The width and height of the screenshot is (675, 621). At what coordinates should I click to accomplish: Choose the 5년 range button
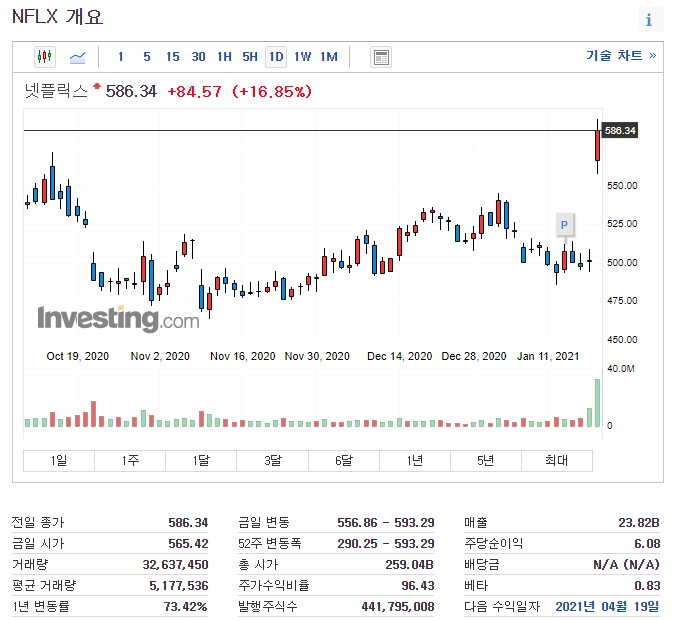coord(486,460)
